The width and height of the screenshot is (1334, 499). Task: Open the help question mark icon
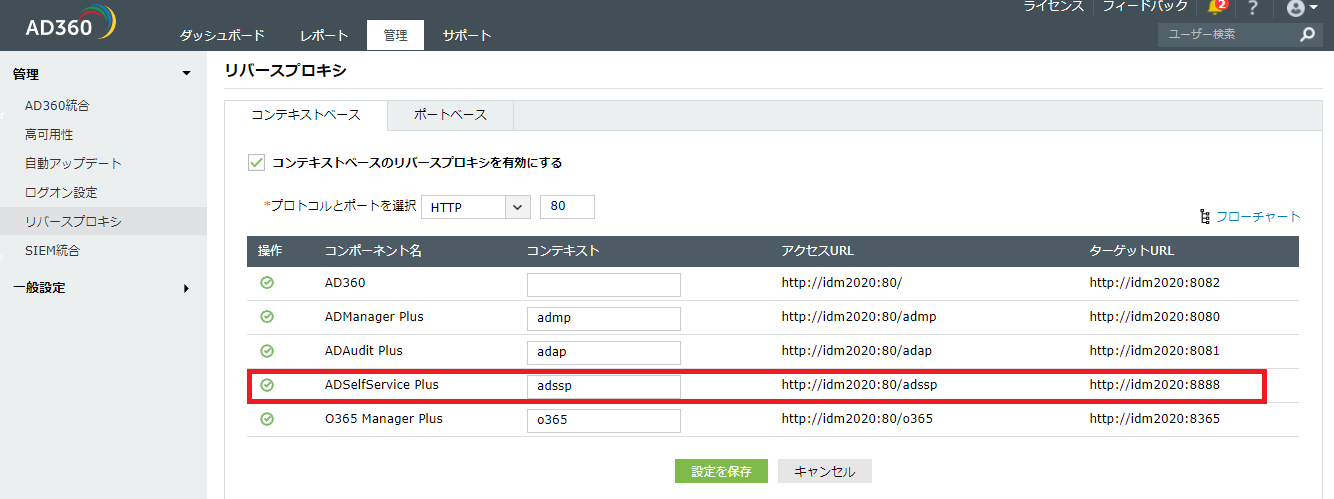coord(1252,8)
